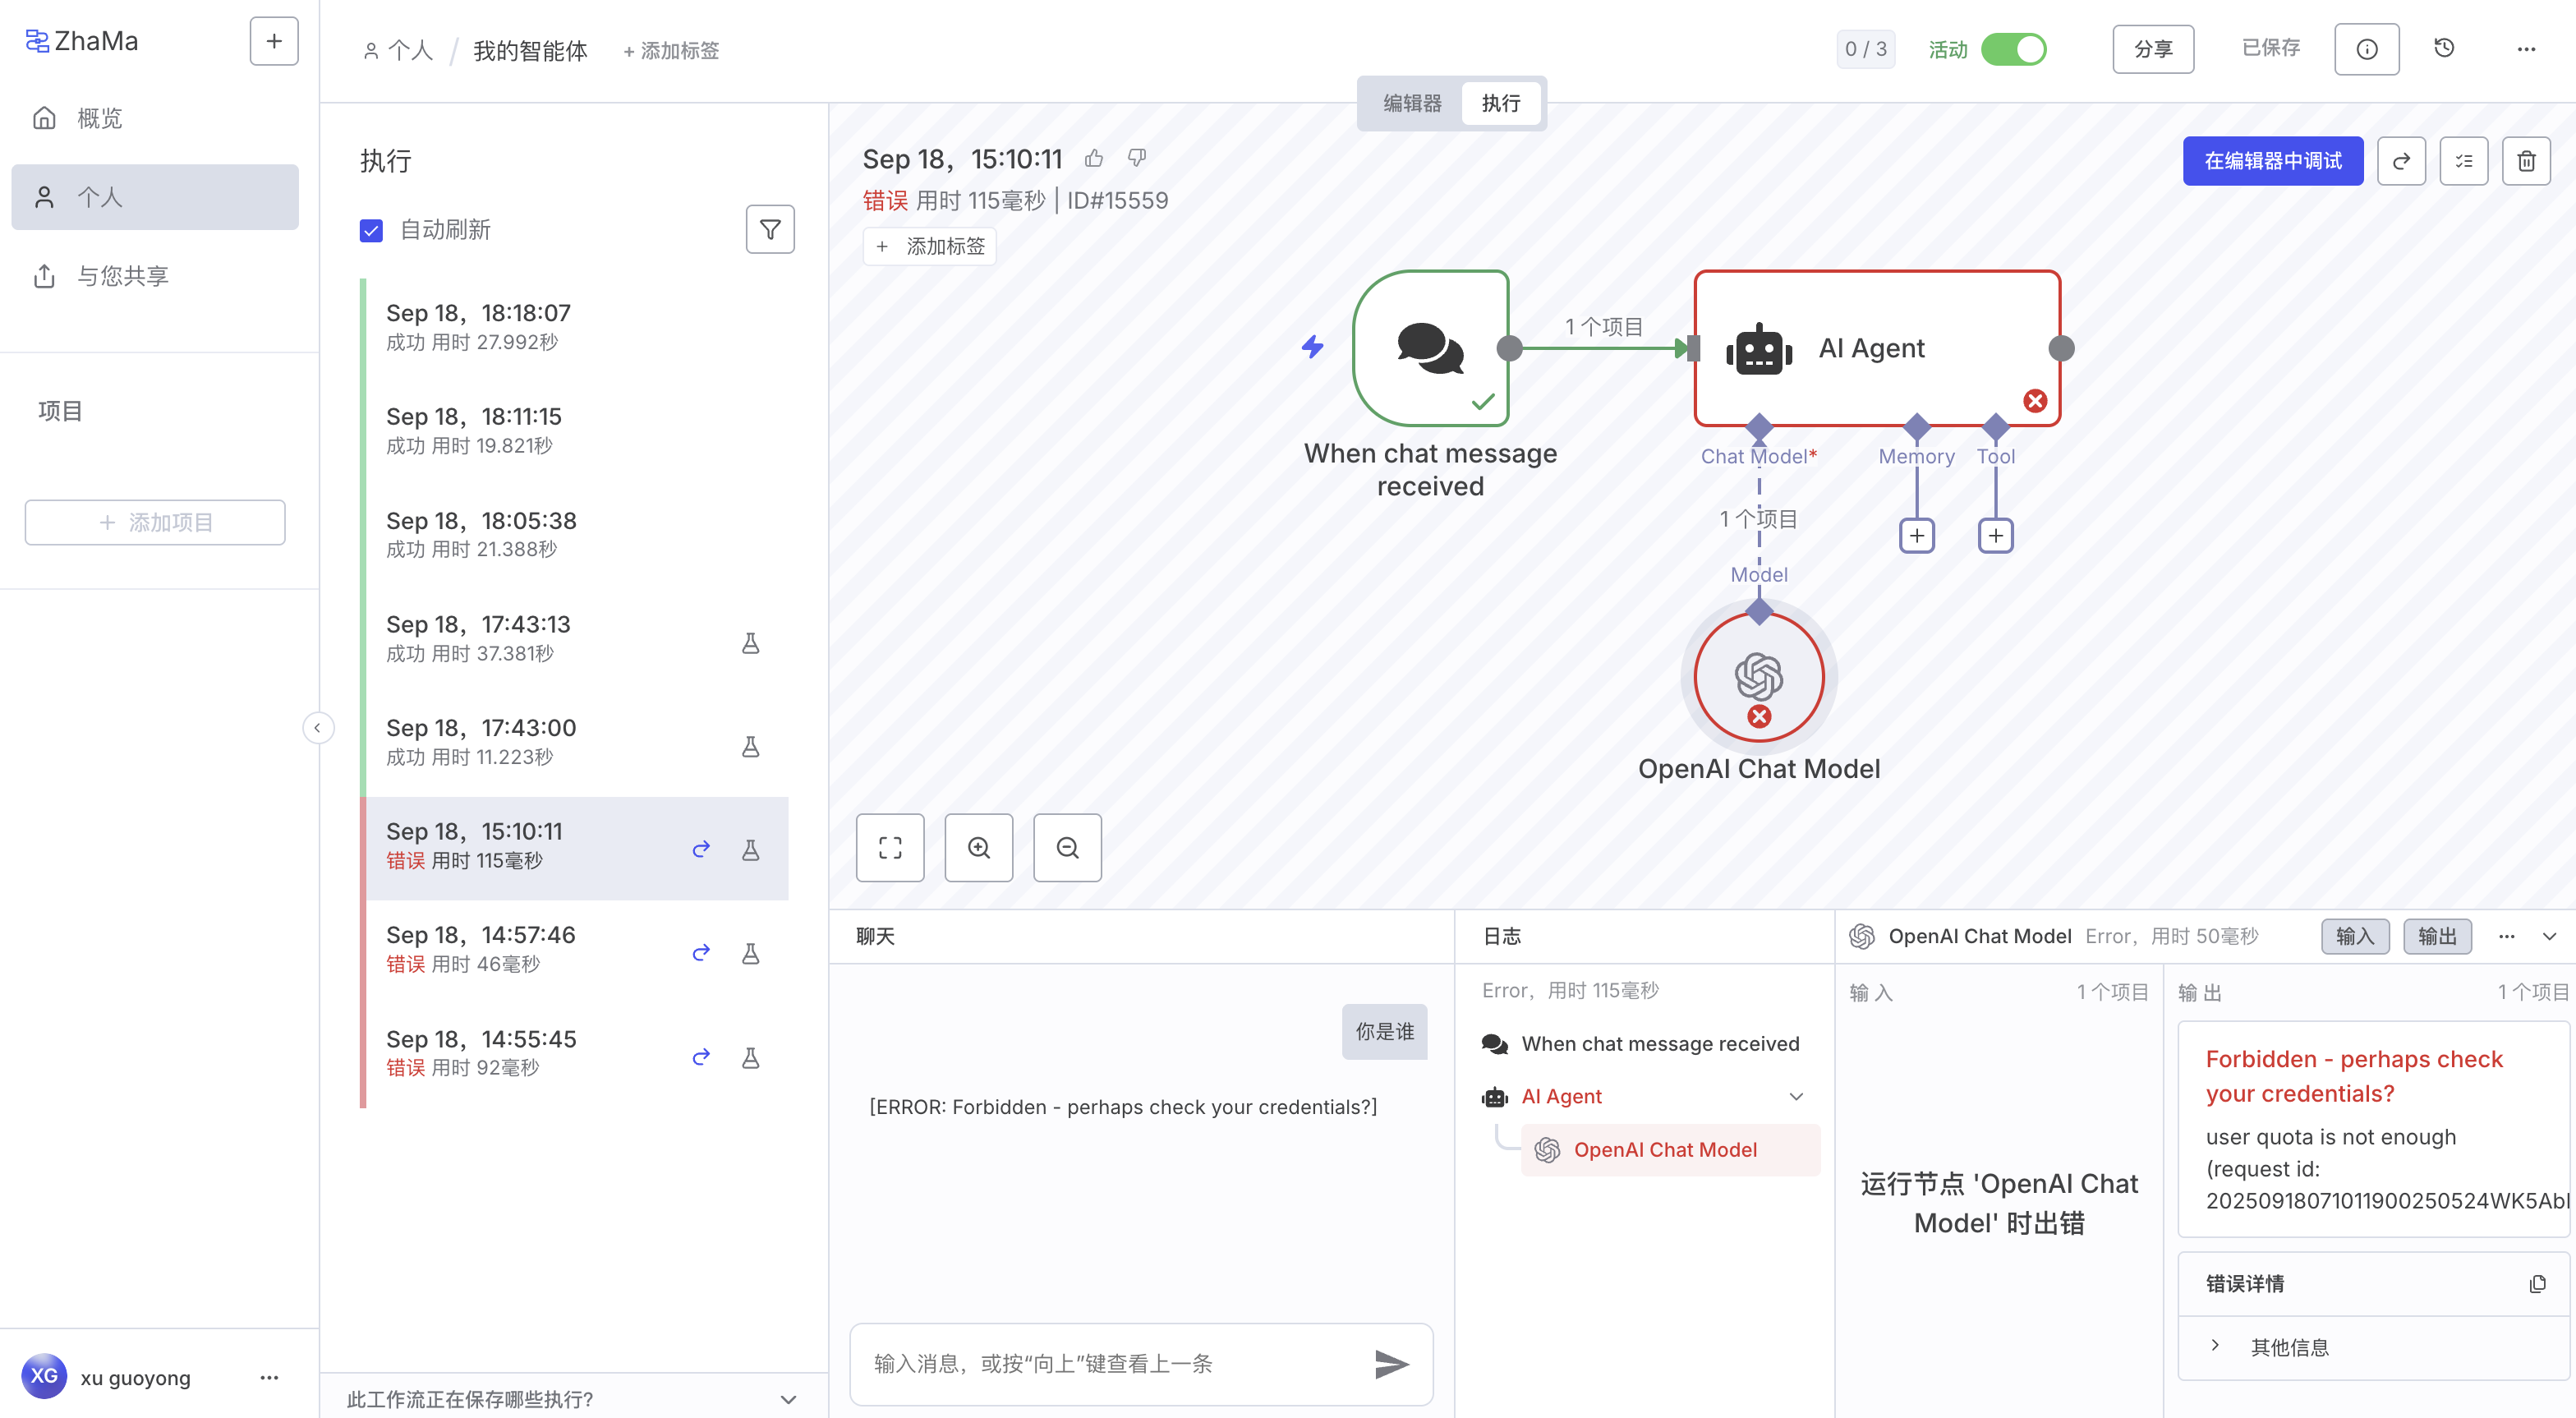Image resolution: width=2576 pixels, height=1418 pixels.
Task: Delete this execution with trash icon
Action: pyautogui.click(x=2525, y=161)
